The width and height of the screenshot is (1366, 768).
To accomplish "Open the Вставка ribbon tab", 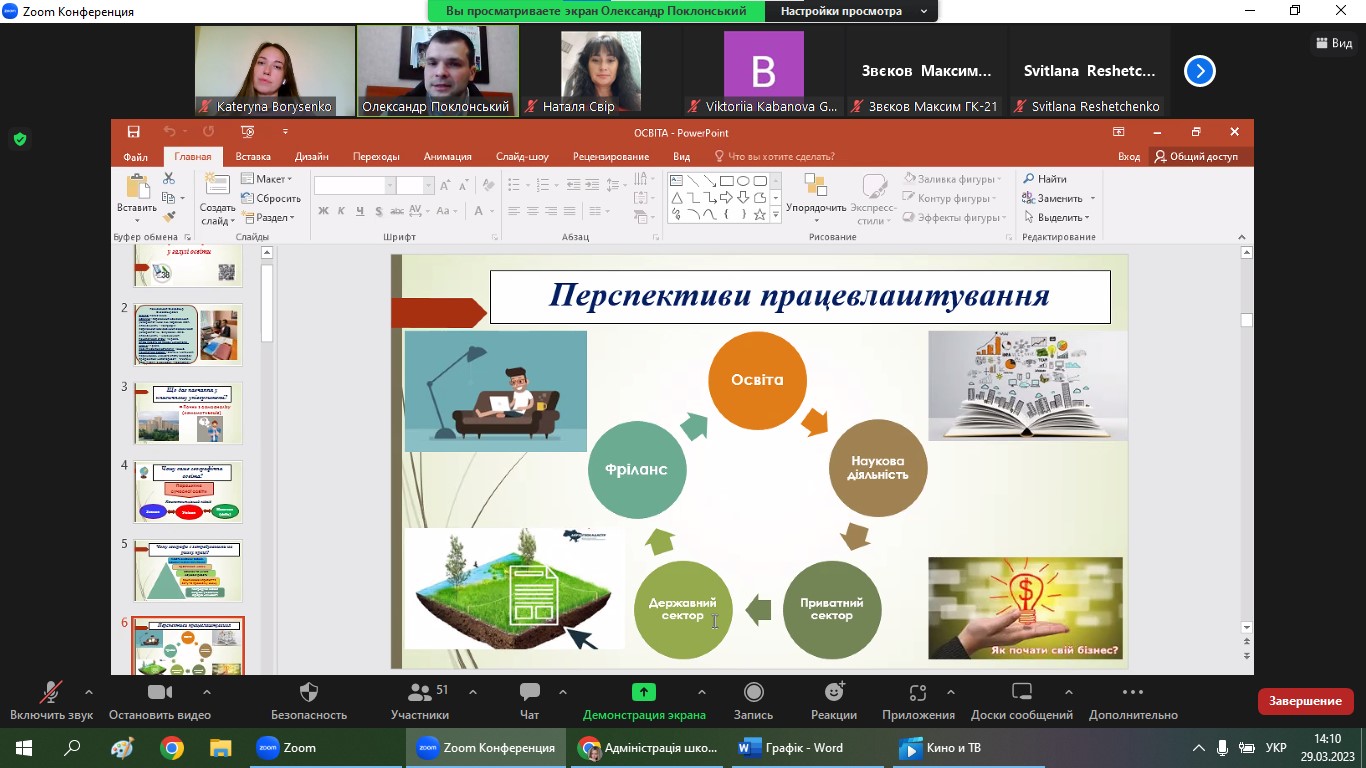I will point(253,157).
